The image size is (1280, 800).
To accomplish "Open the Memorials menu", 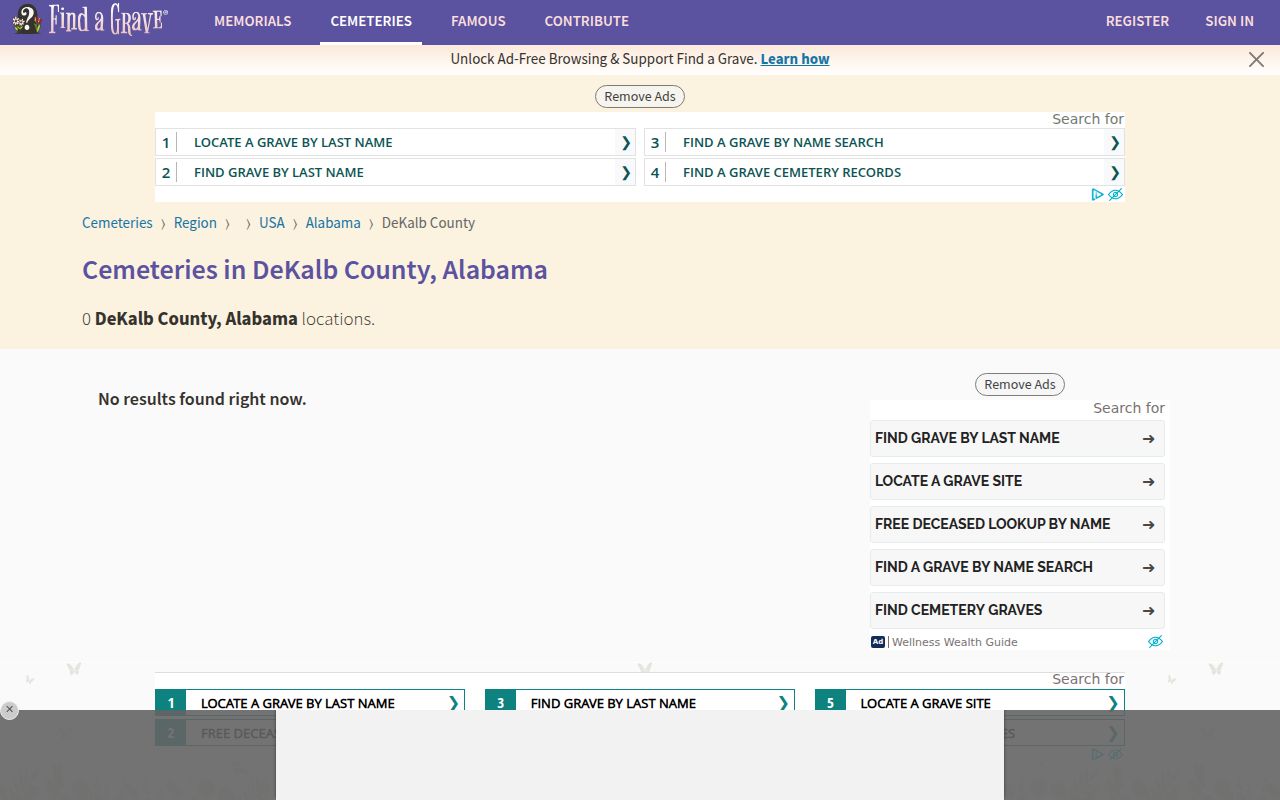I will pos(253,21).
